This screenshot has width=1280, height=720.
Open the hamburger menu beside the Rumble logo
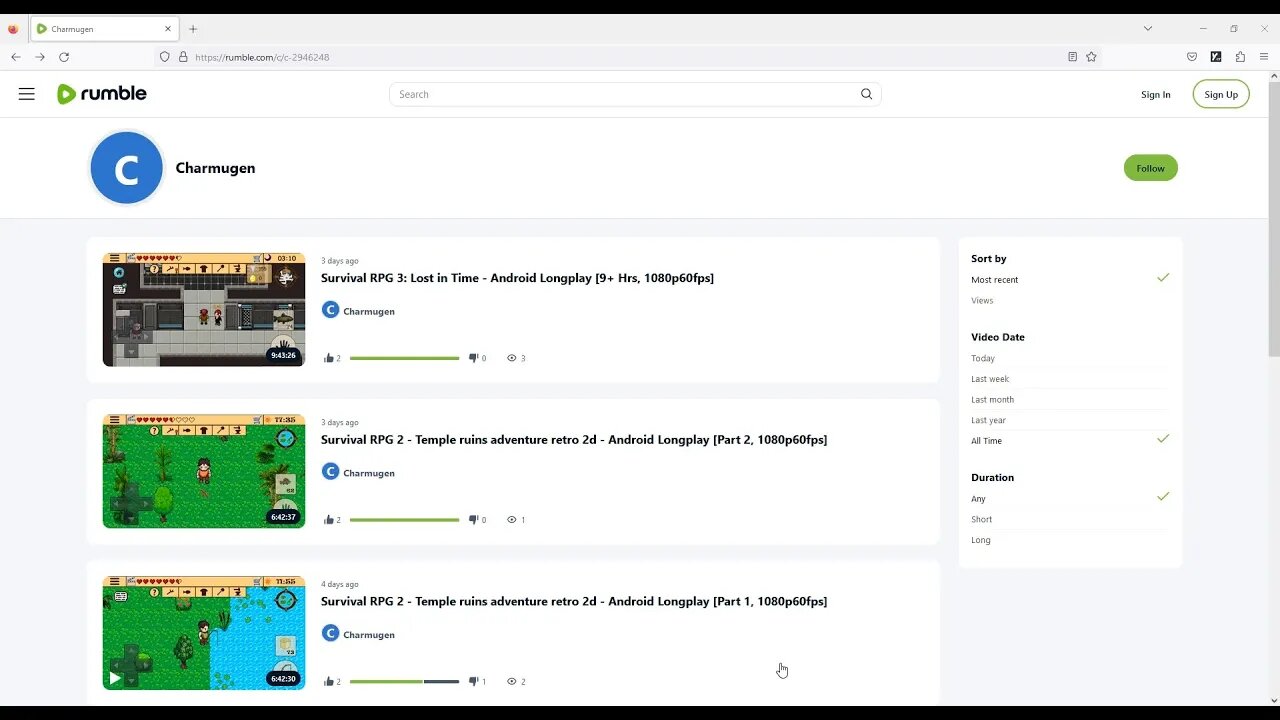(x=27, y=94)
